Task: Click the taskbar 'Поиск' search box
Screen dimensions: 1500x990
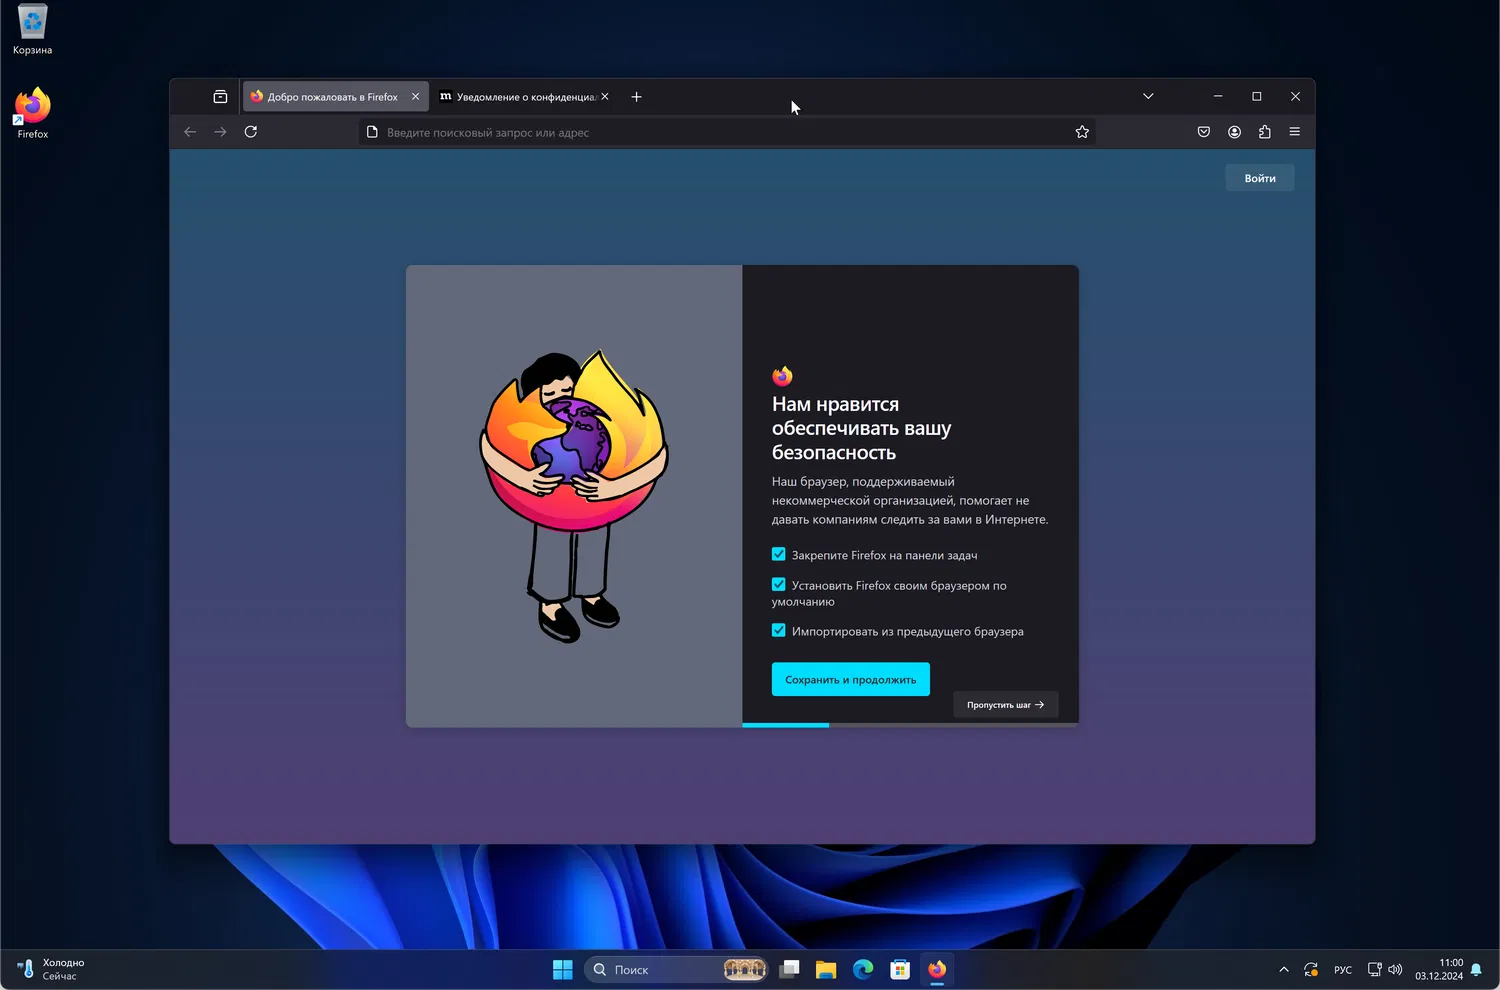Action: point(677,969)
